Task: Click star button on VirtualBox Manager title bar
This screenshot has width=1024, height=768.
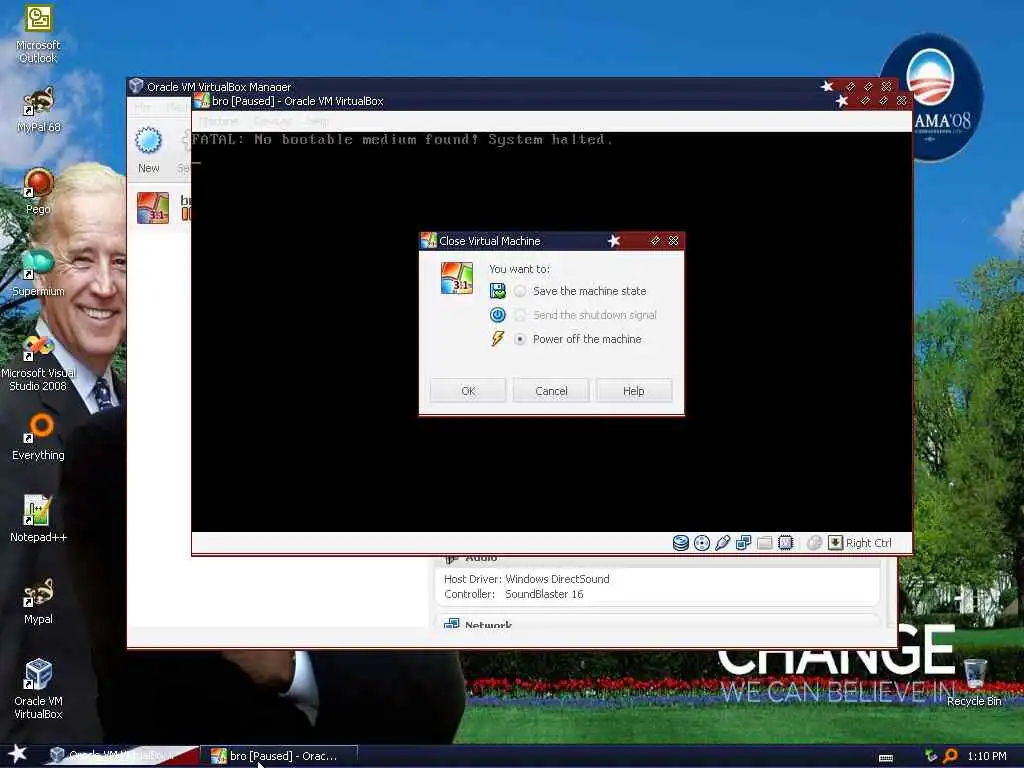Action: [827, 86]
